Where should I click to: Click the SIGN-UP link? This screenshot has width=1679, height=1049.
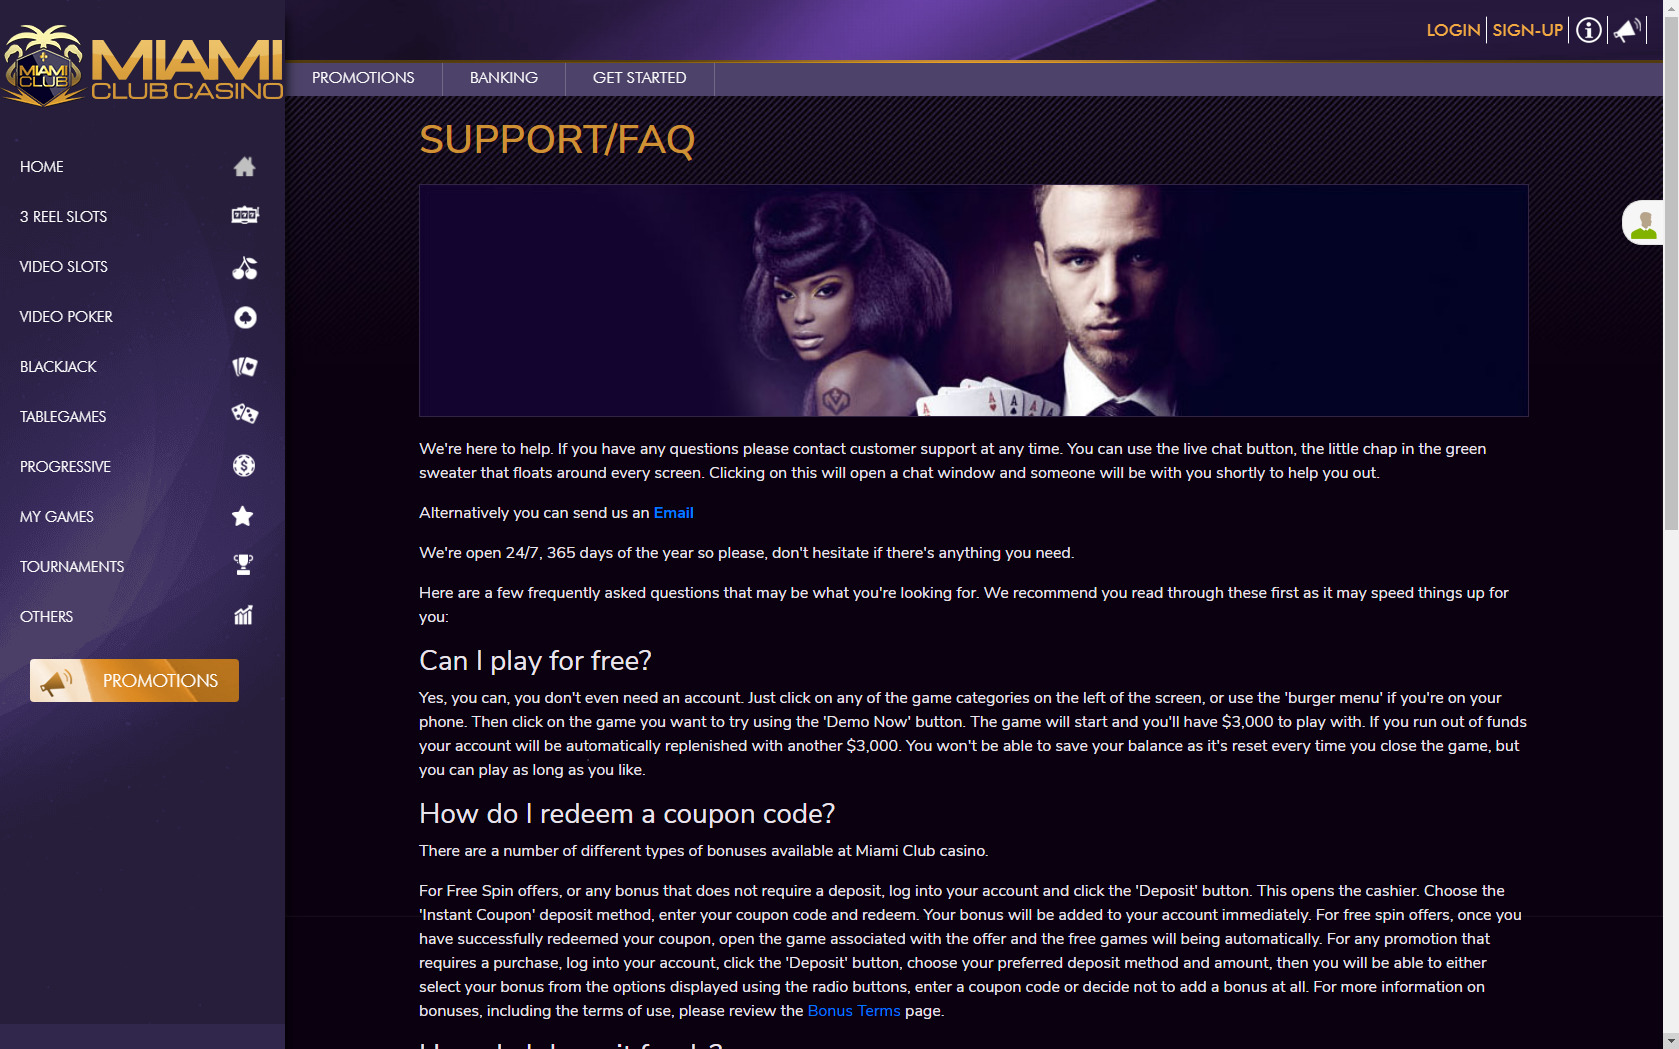click(1527, 30)
